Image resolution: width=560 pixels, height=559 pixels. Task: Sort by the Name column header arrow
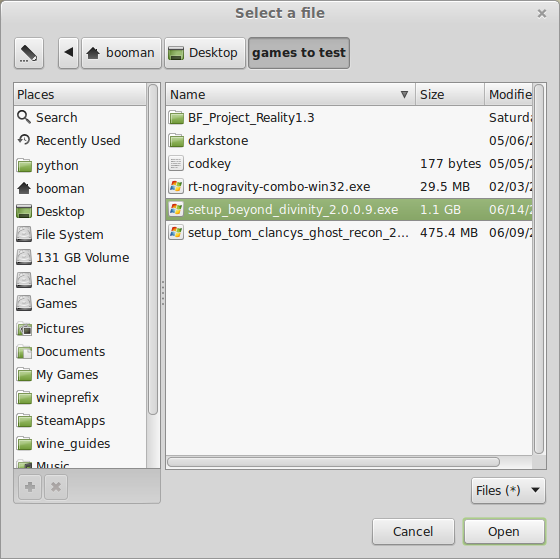coord(404,94)
